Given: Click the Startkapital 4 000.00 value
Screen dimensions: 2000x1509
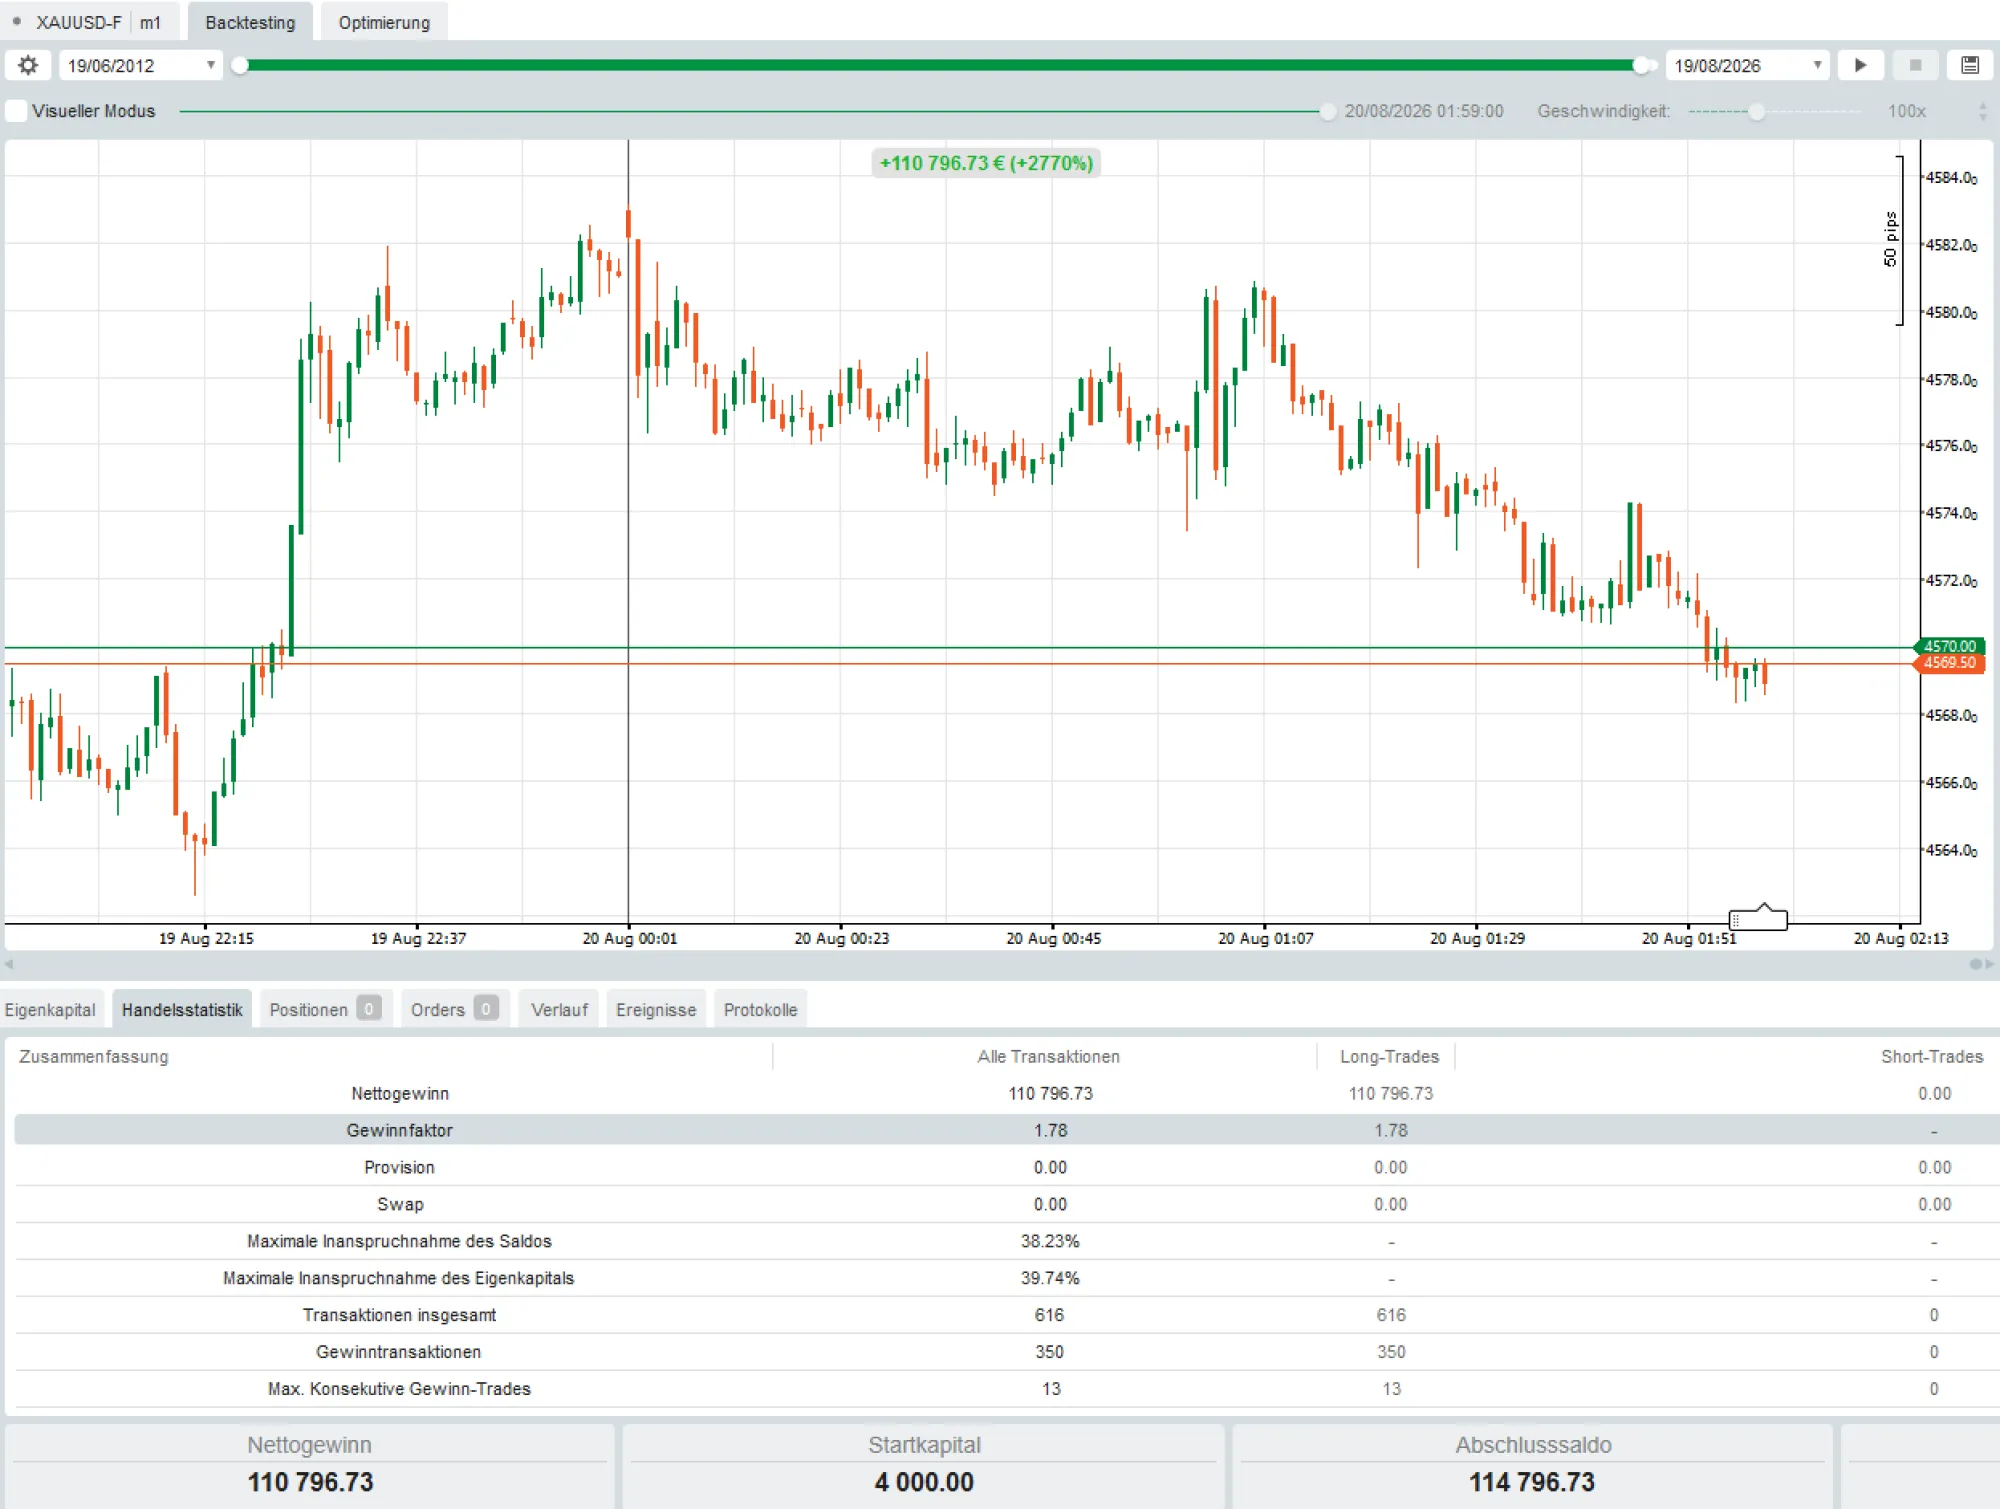Looking at the screenshot, I should [x=924, y=1482].
